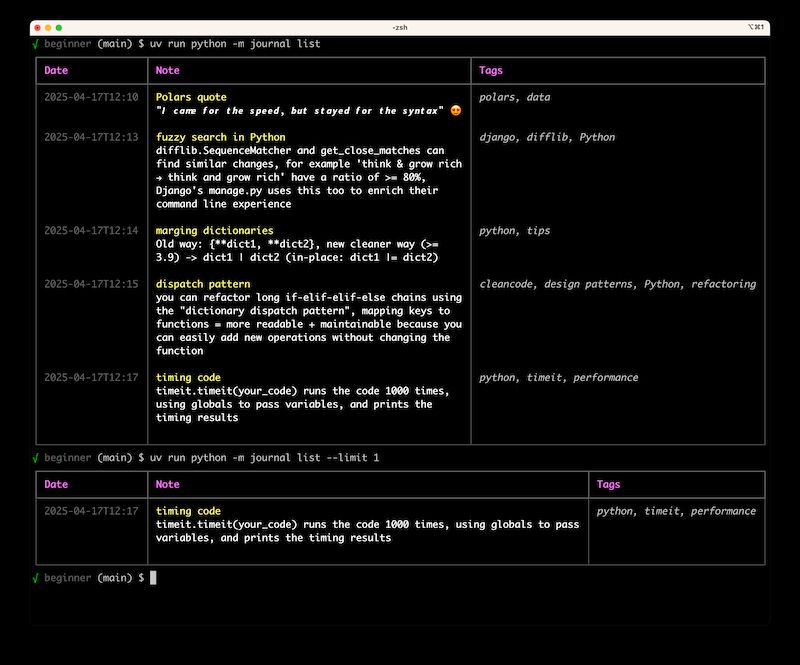Click the Note header in the first table
The width and height of the screenshot is (800, 665).
tap(167, 70)
